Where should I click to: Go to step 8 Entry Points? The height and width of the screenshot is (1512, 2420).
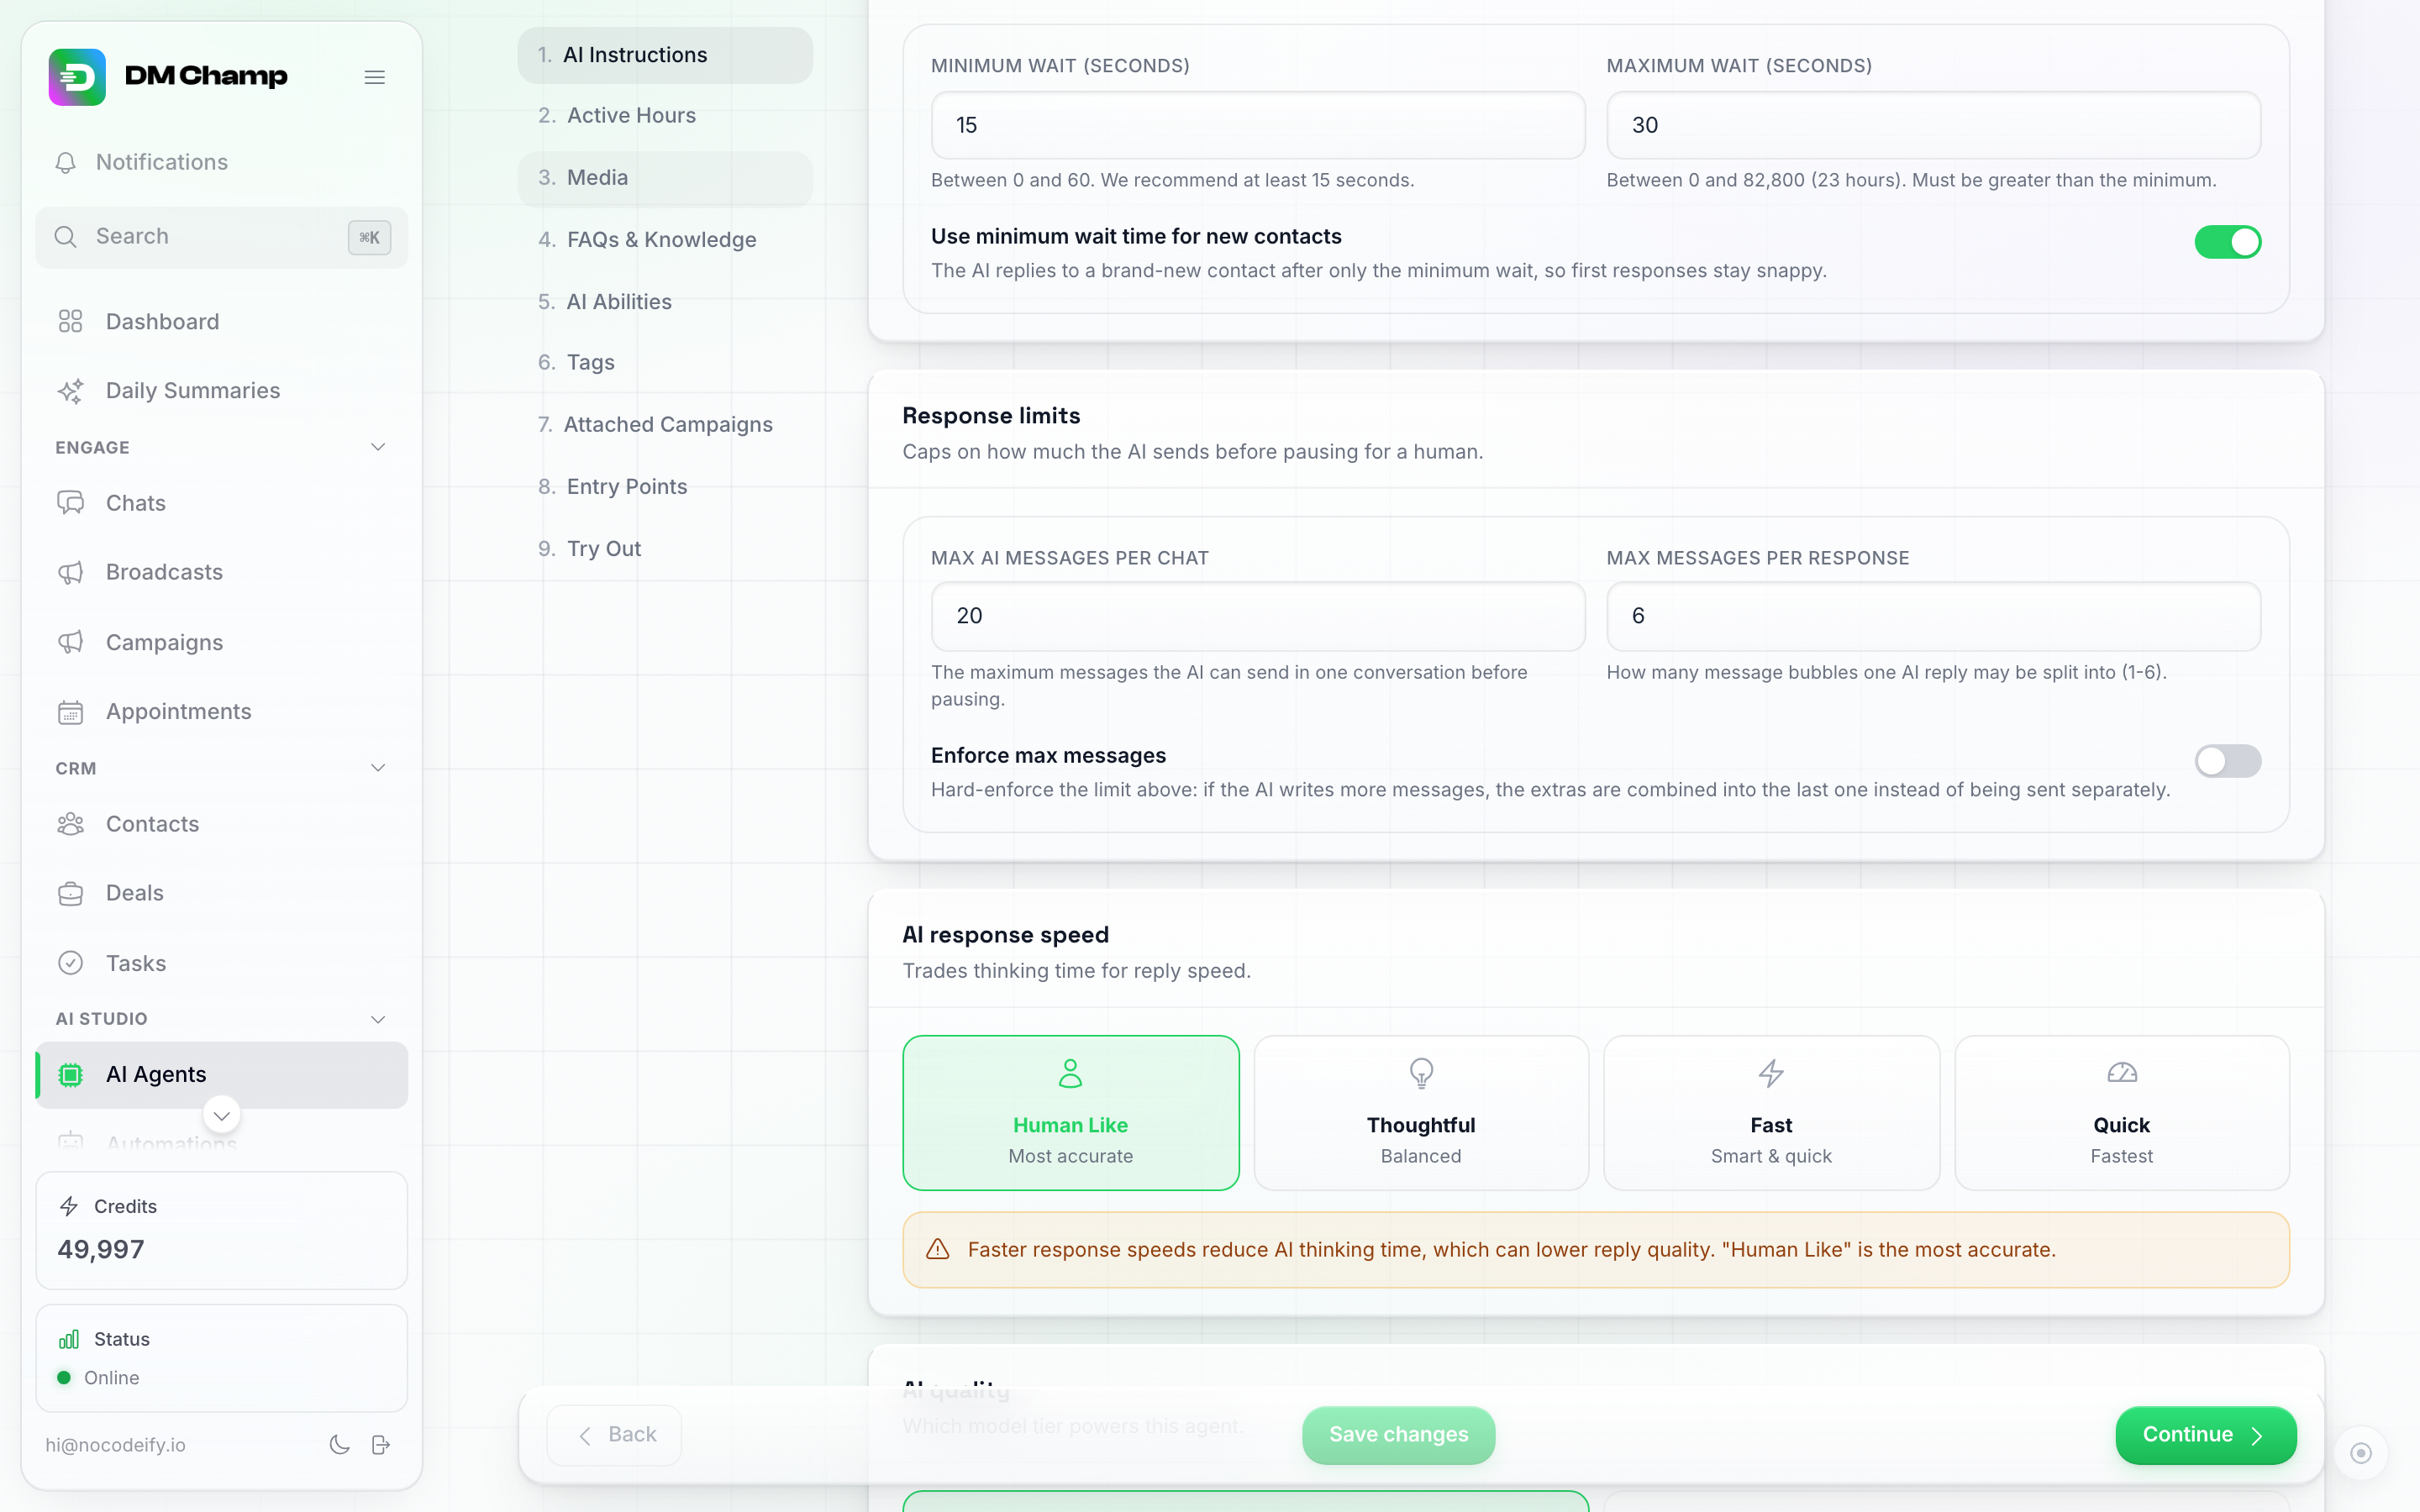coord(665,487)
